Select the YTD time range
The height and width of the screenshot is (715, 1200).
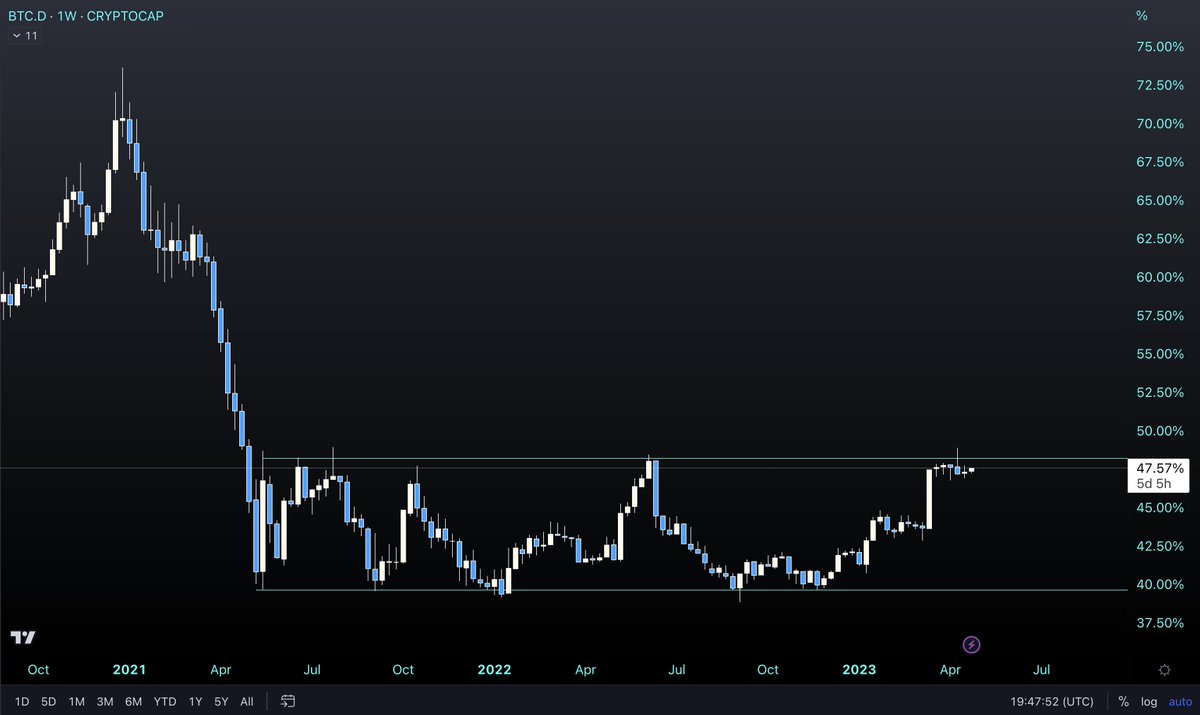click(165, 701)
